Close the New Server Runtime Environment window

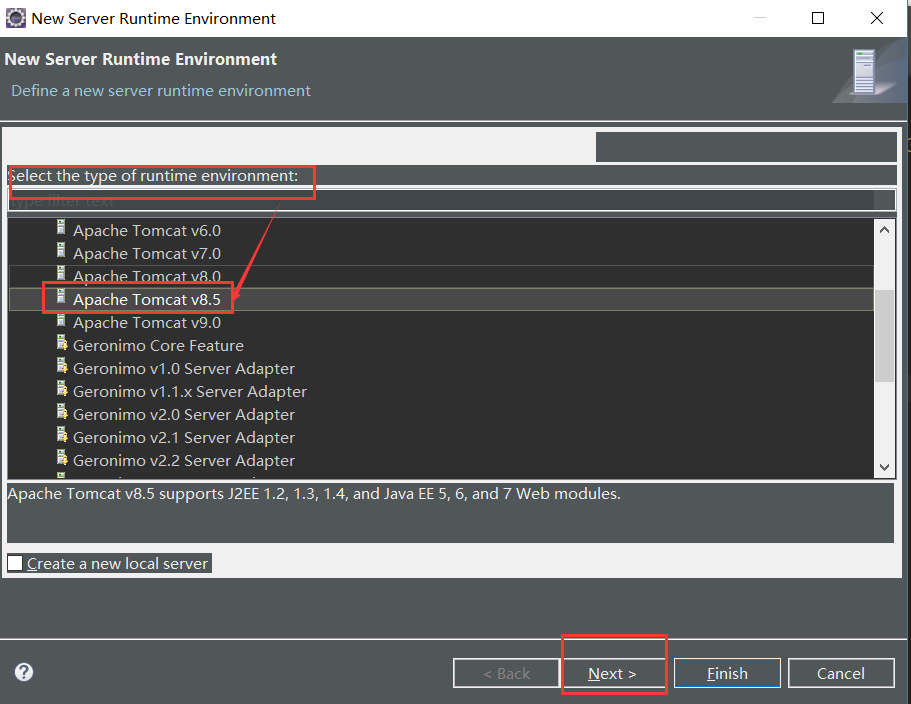[x=877, y=18]
